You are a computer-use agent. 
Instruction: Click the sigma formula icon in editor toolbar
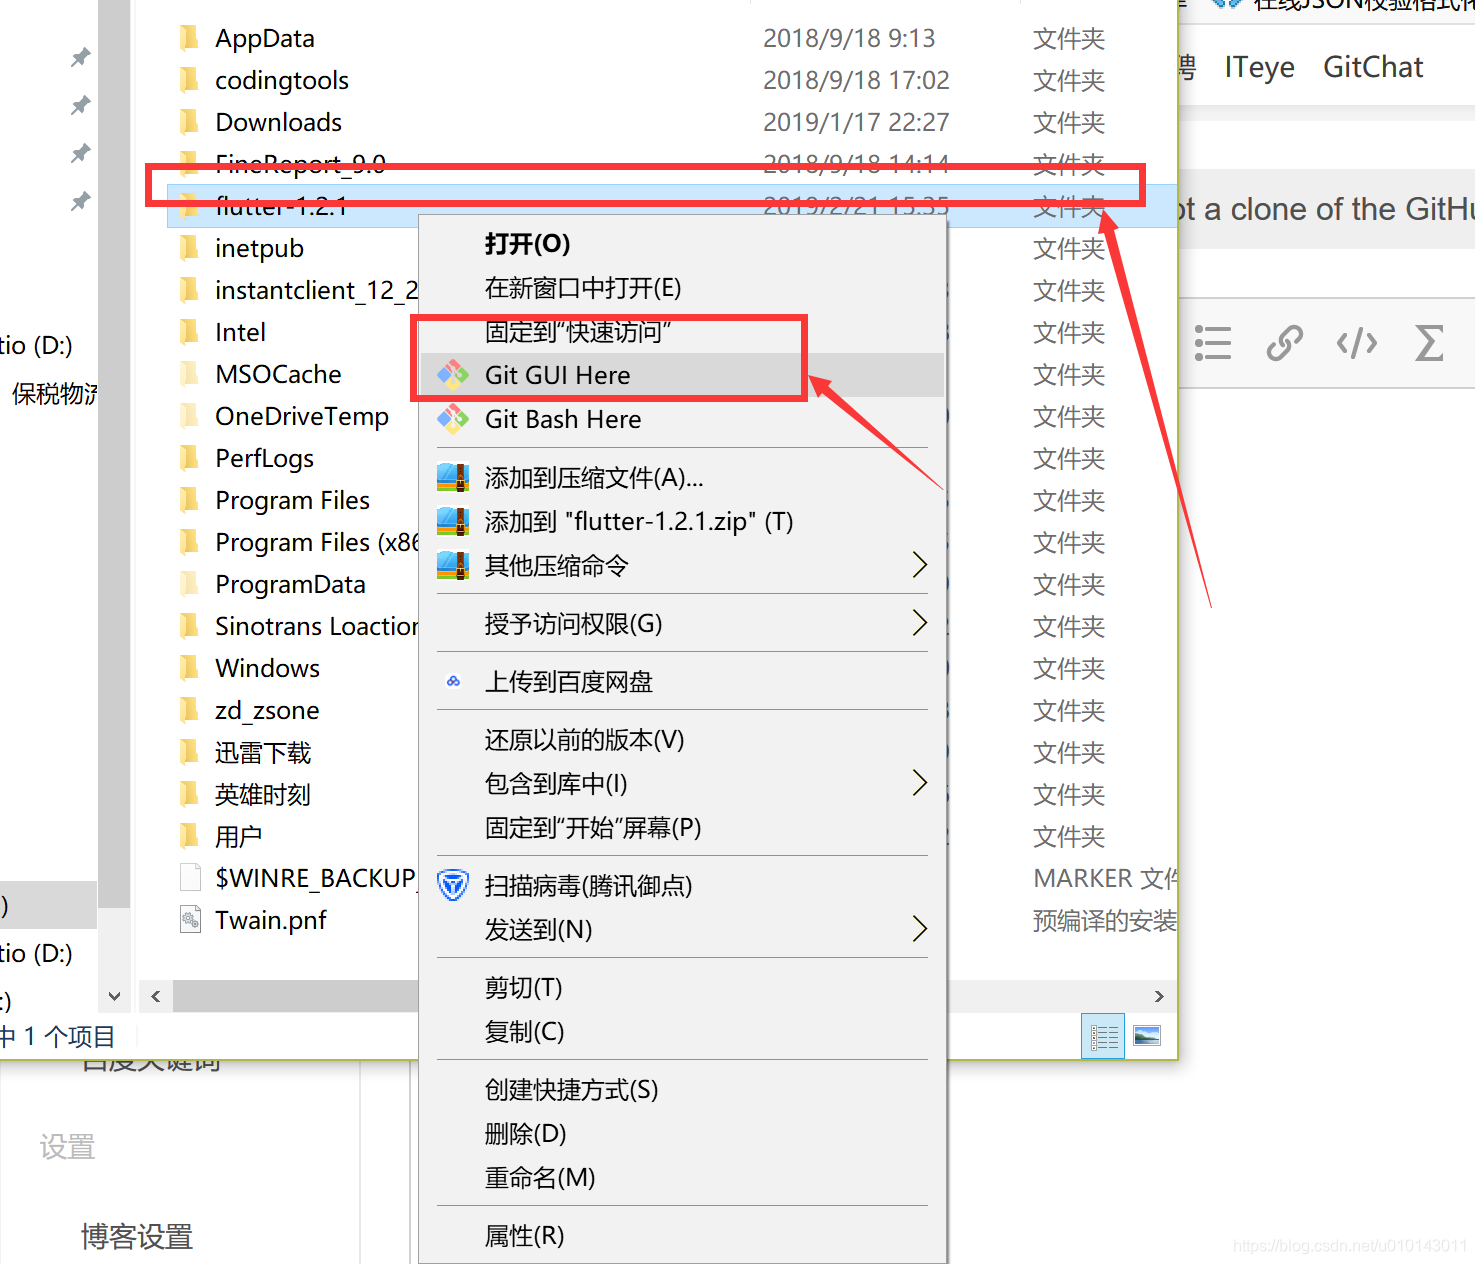click(x=1430, y=343)
